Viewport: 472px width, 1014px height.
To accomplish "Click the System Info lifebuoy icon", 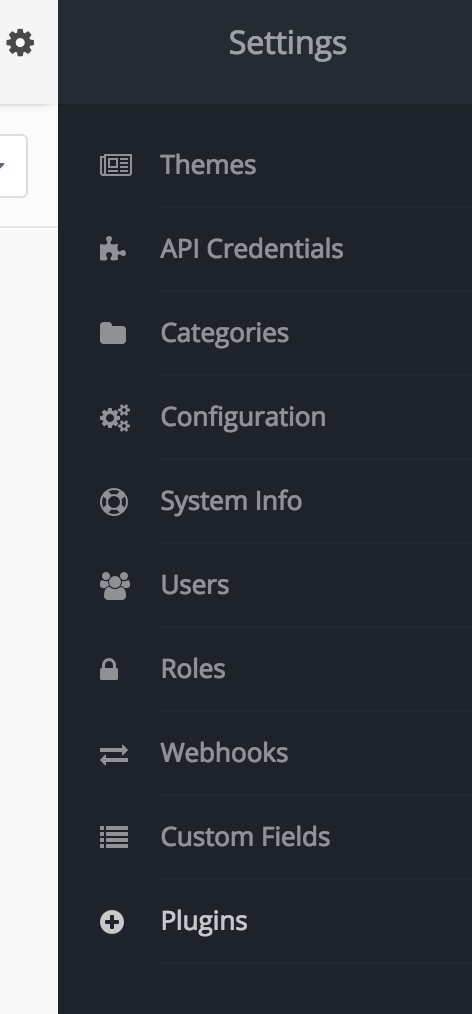I will (114, 502).
